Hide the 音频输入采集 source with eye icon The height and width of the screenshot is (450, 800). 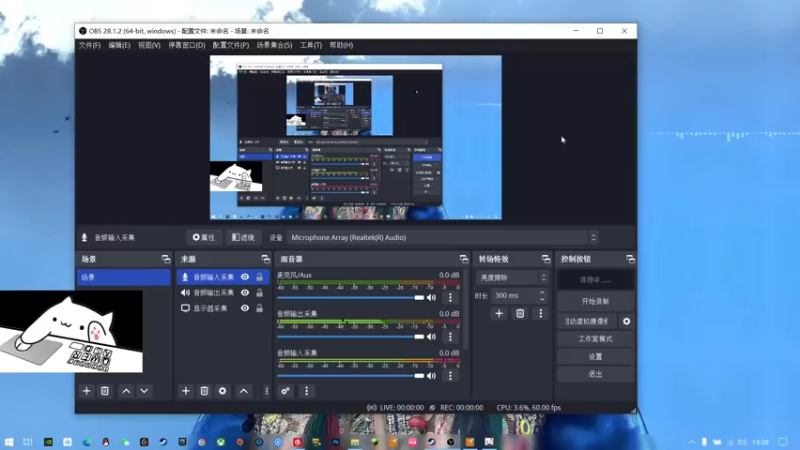pyautogui.click(x=245, y=277)
